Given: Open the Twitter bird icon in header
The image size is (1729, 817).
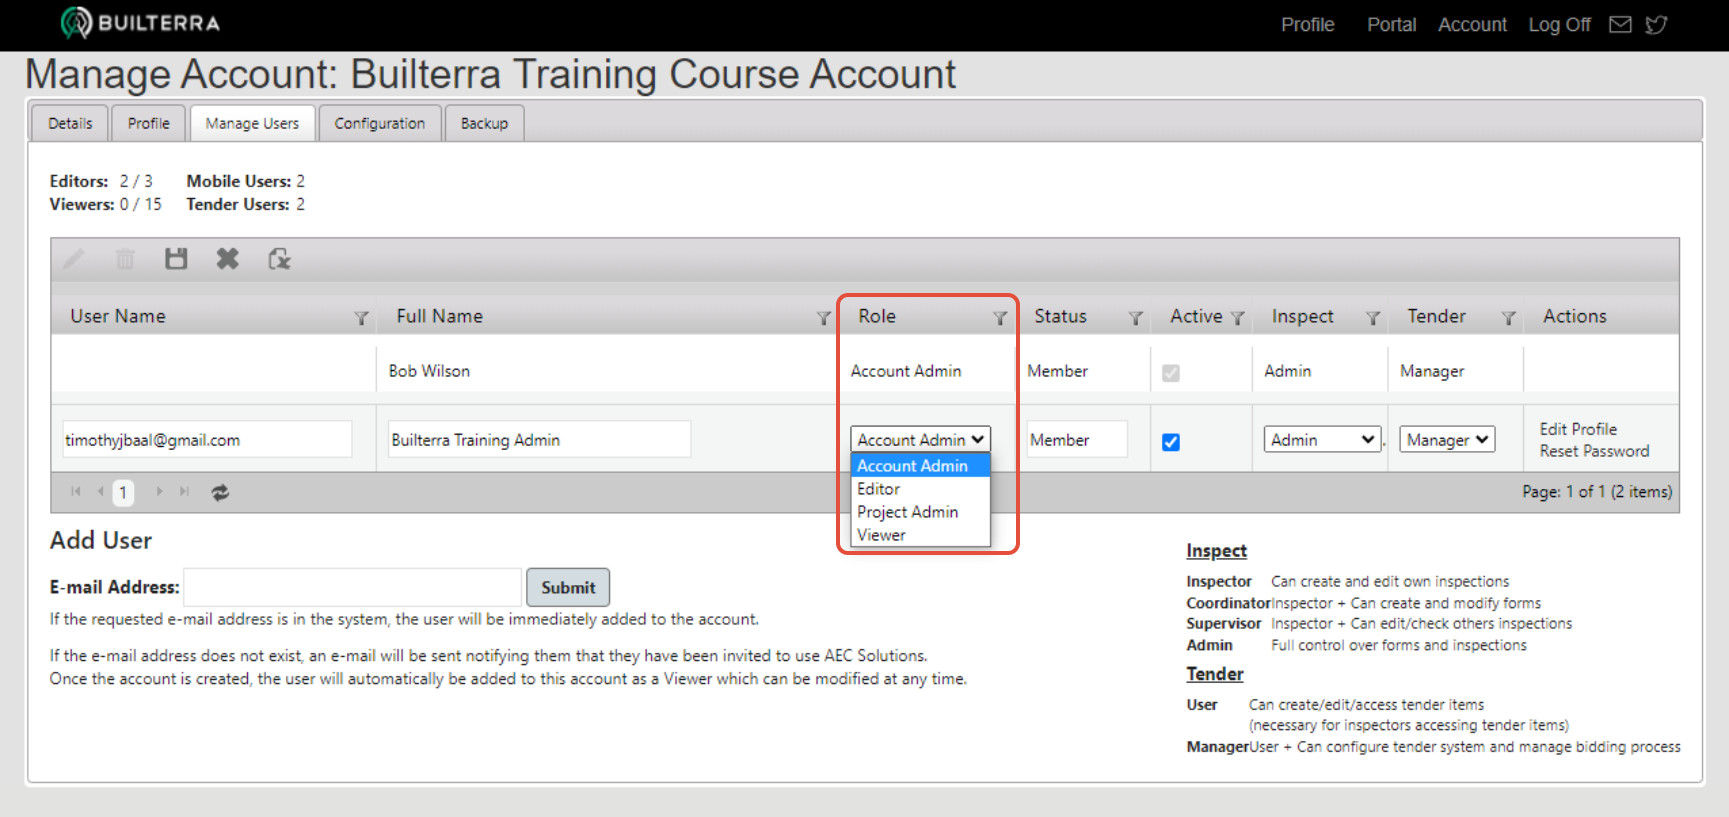Looking at the screenshot, I should [x=1656, y=24].
